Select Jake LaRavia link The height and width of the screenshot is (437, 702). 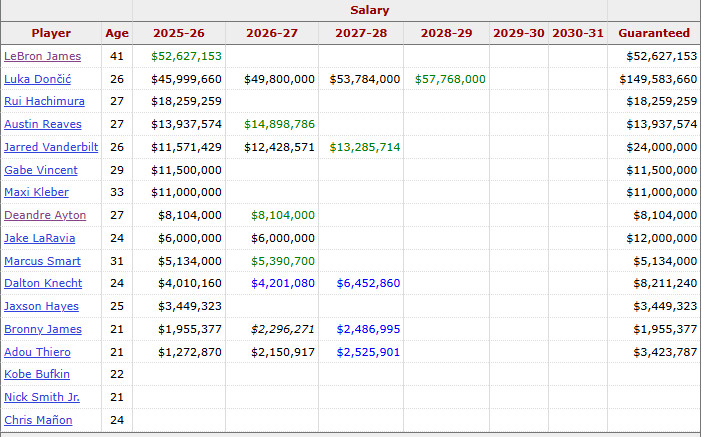point(40,238)
